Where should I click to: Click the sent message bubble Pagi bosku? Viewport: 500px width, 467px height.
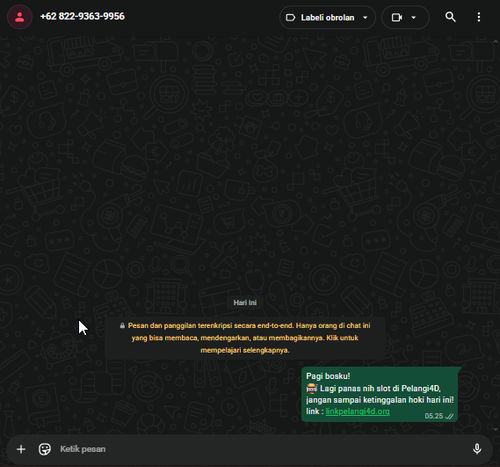tap(380, 394)
